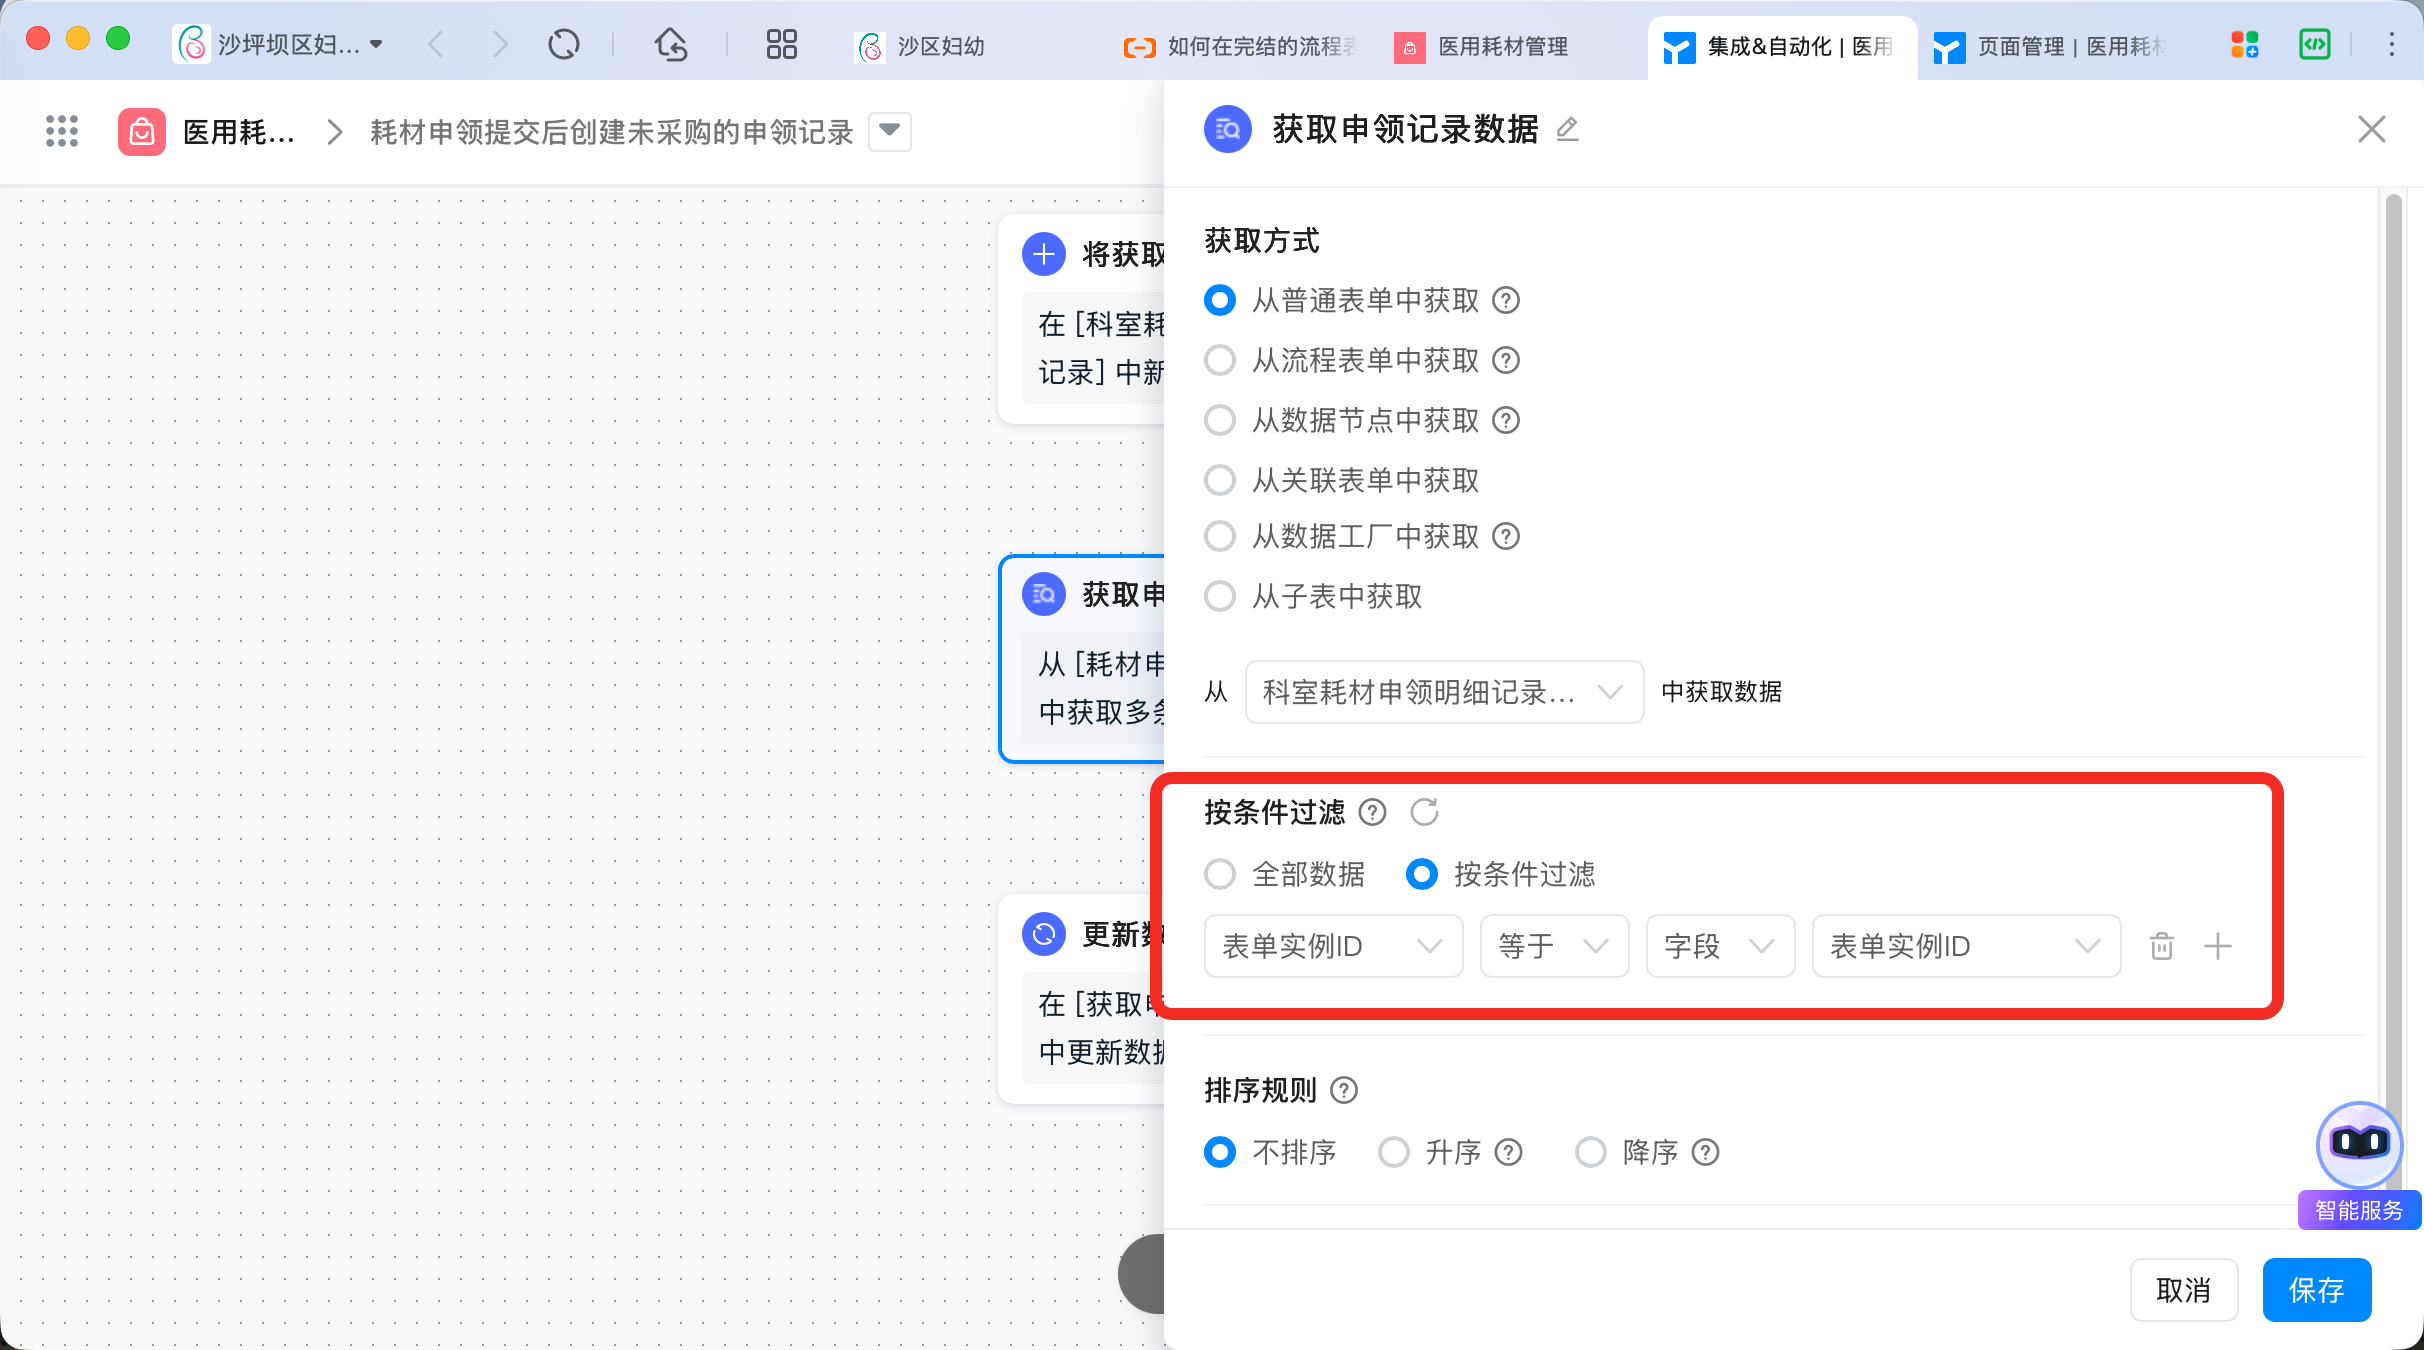The width and height of the screenshot is (2424, 1350).
Task: Add a filter condition with plus icon
Action: click(2218, 946)
